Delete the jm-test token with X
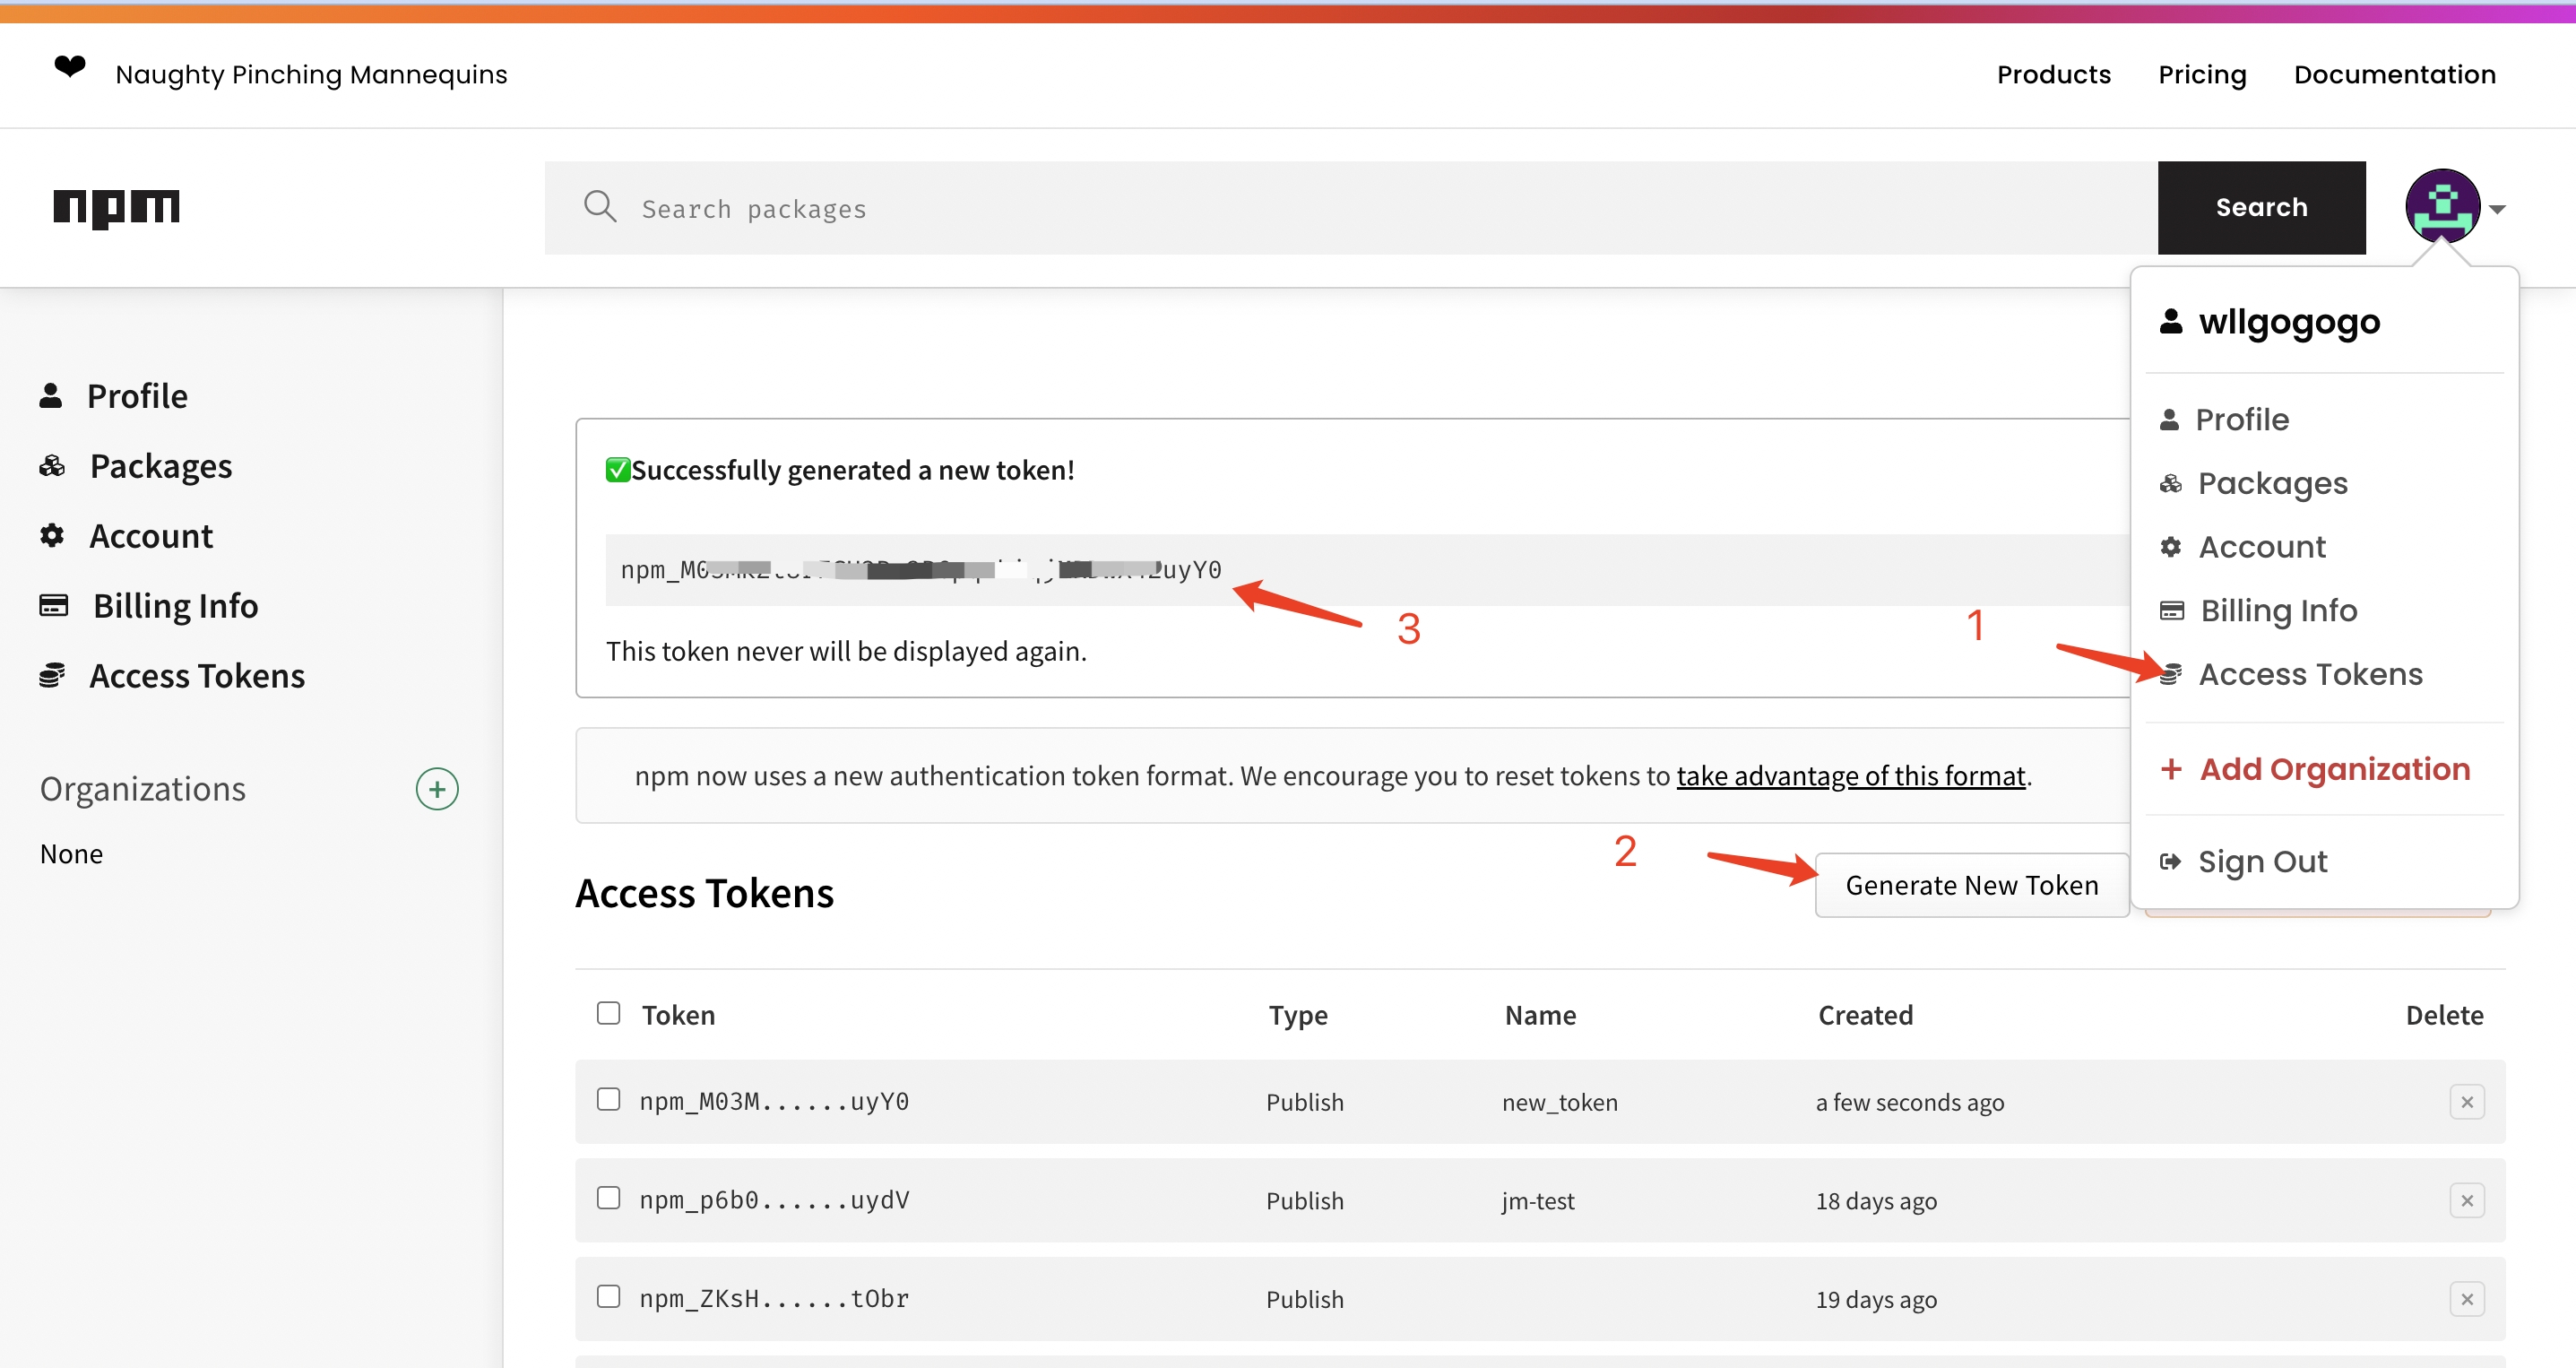This screenshot has height=1368, width=2576. [x=2467, y=1200]
